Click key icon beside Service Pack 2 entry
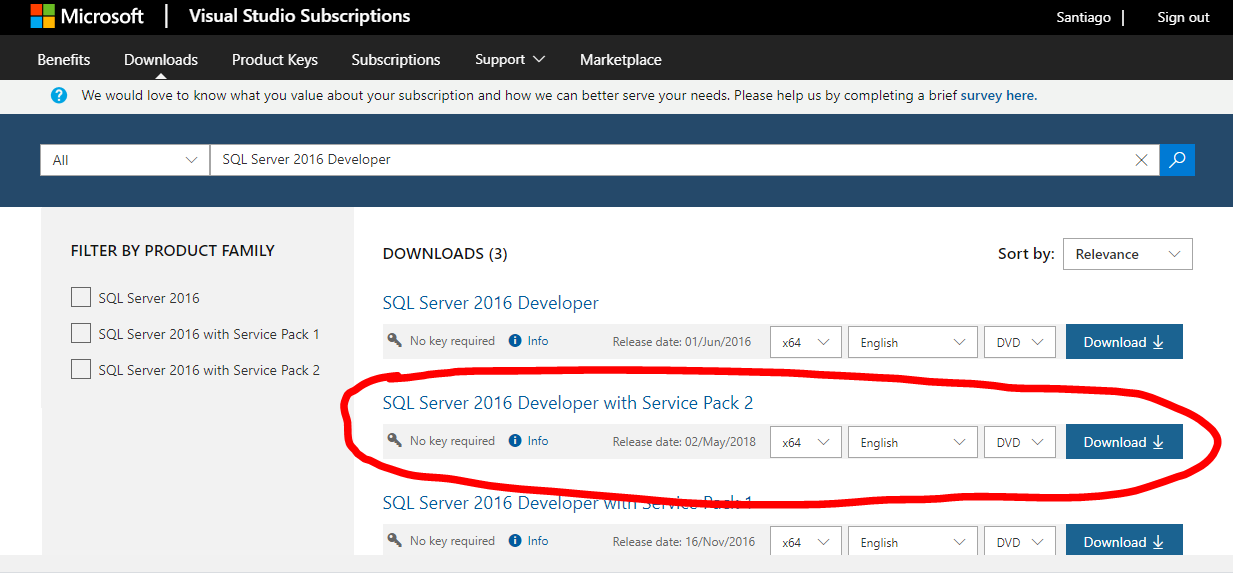1233x575 pixels. (x=395, y=441)
